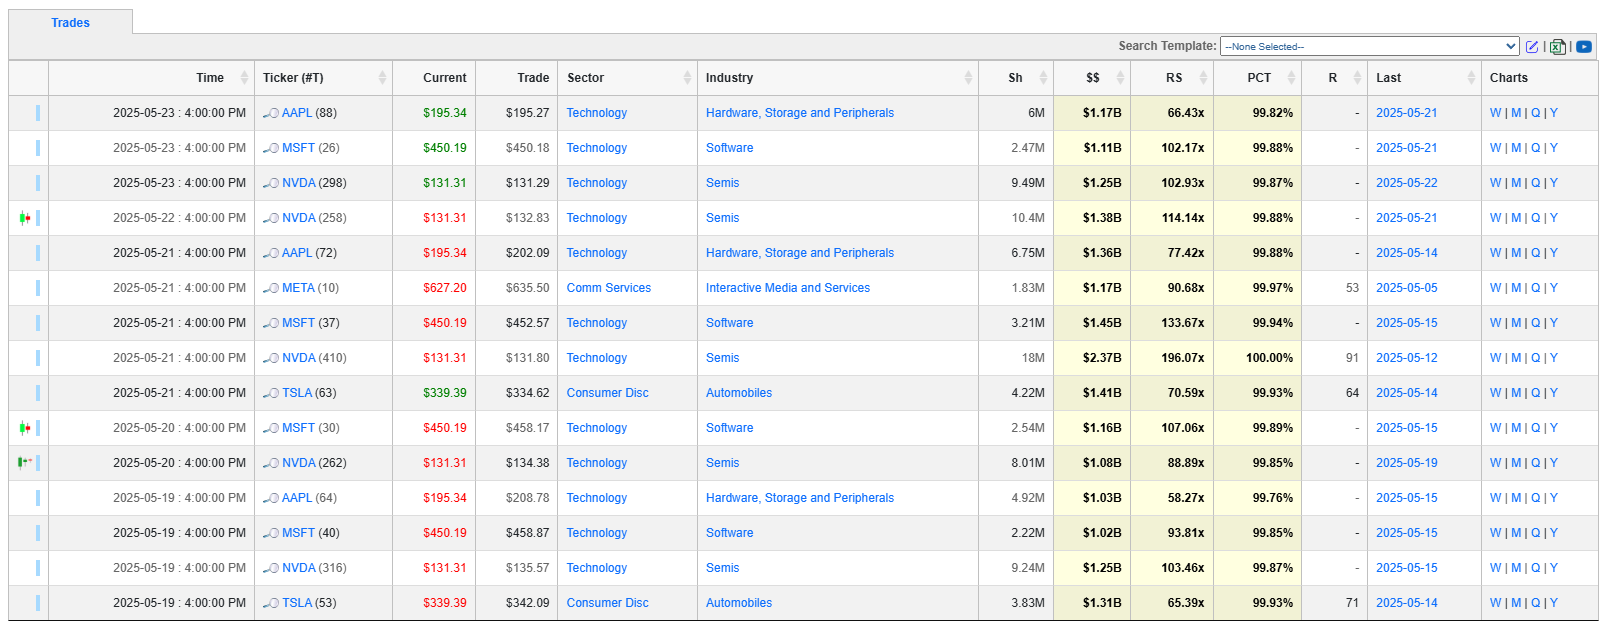Click Hardware, Storage and Peripherals for AAPL (64)
Image resolution: width=1606 pixels, height=628 pixels.
coord(800,498)
